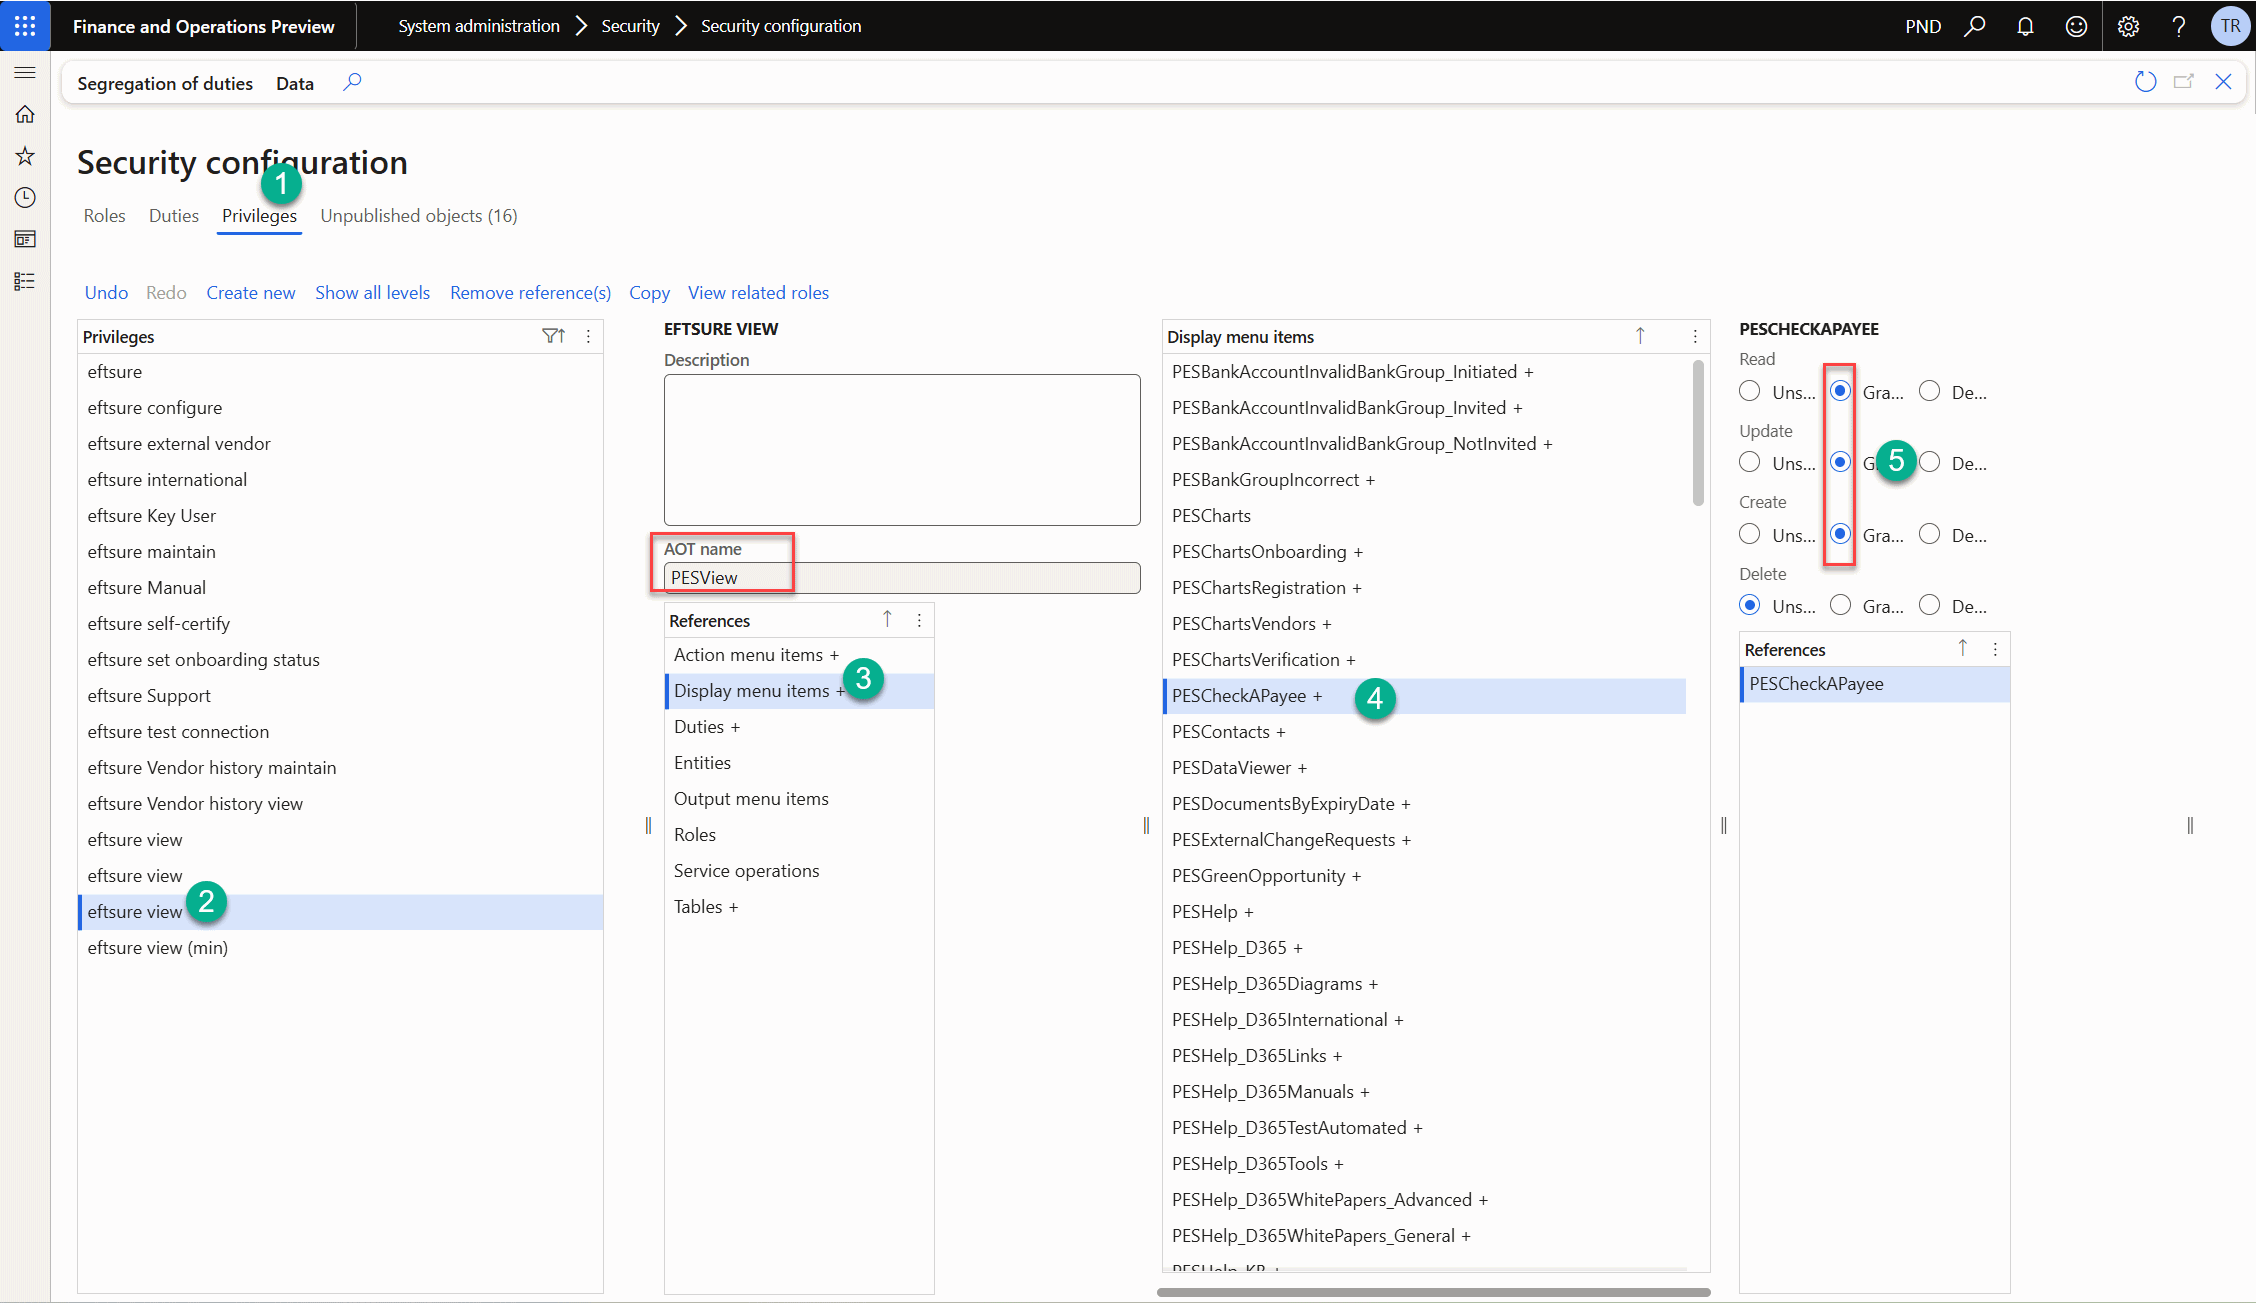Click into the Description text box

tap(902, 450)
